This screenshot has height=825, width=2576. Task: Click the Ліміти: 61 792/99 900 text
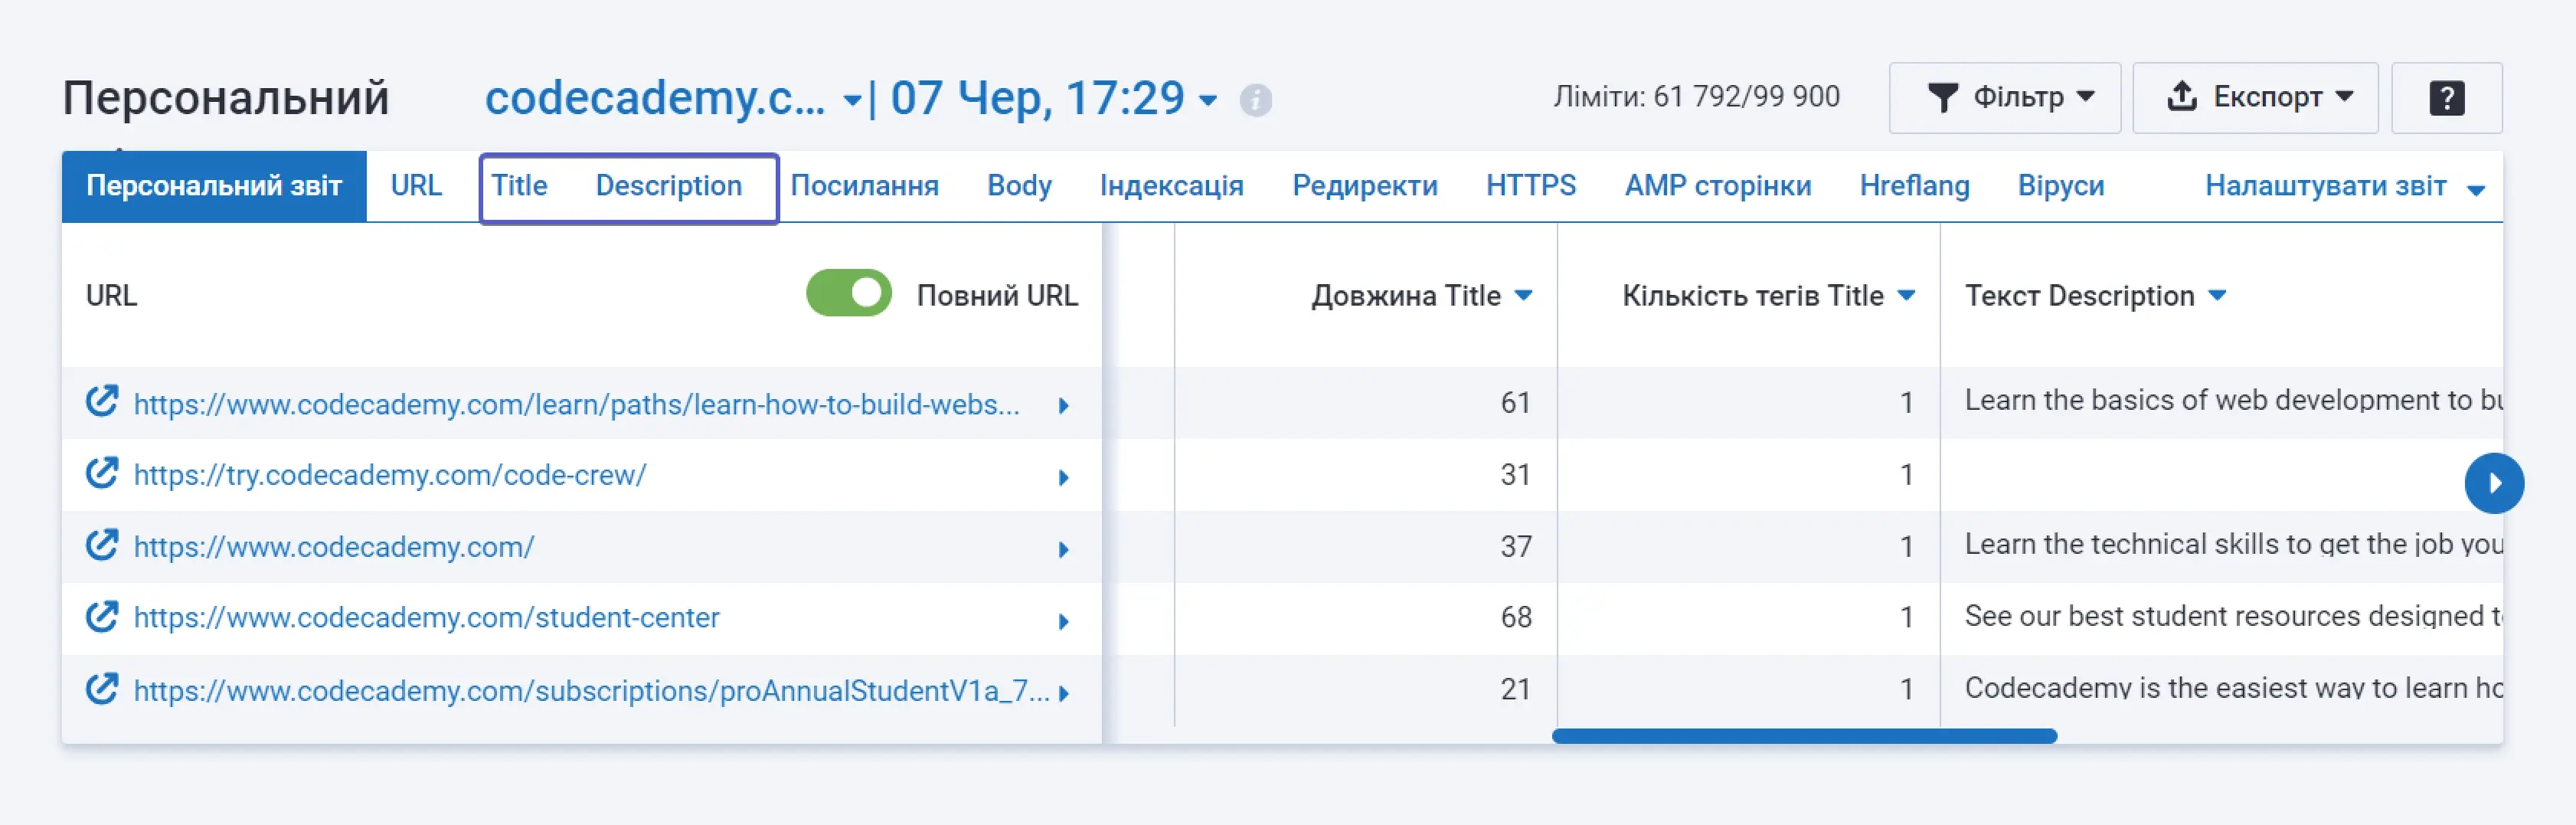[1696, 97]
